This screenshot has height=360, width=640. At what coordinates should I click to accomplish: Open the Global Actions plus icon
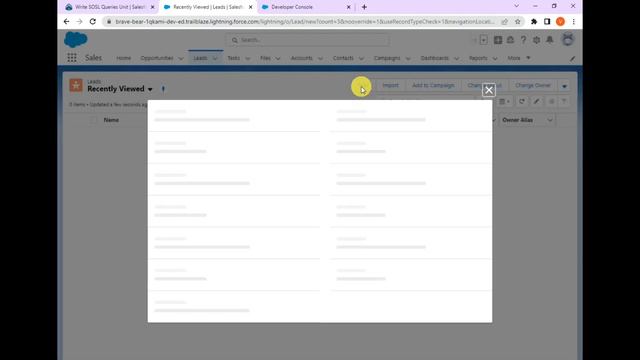point(498,40)
